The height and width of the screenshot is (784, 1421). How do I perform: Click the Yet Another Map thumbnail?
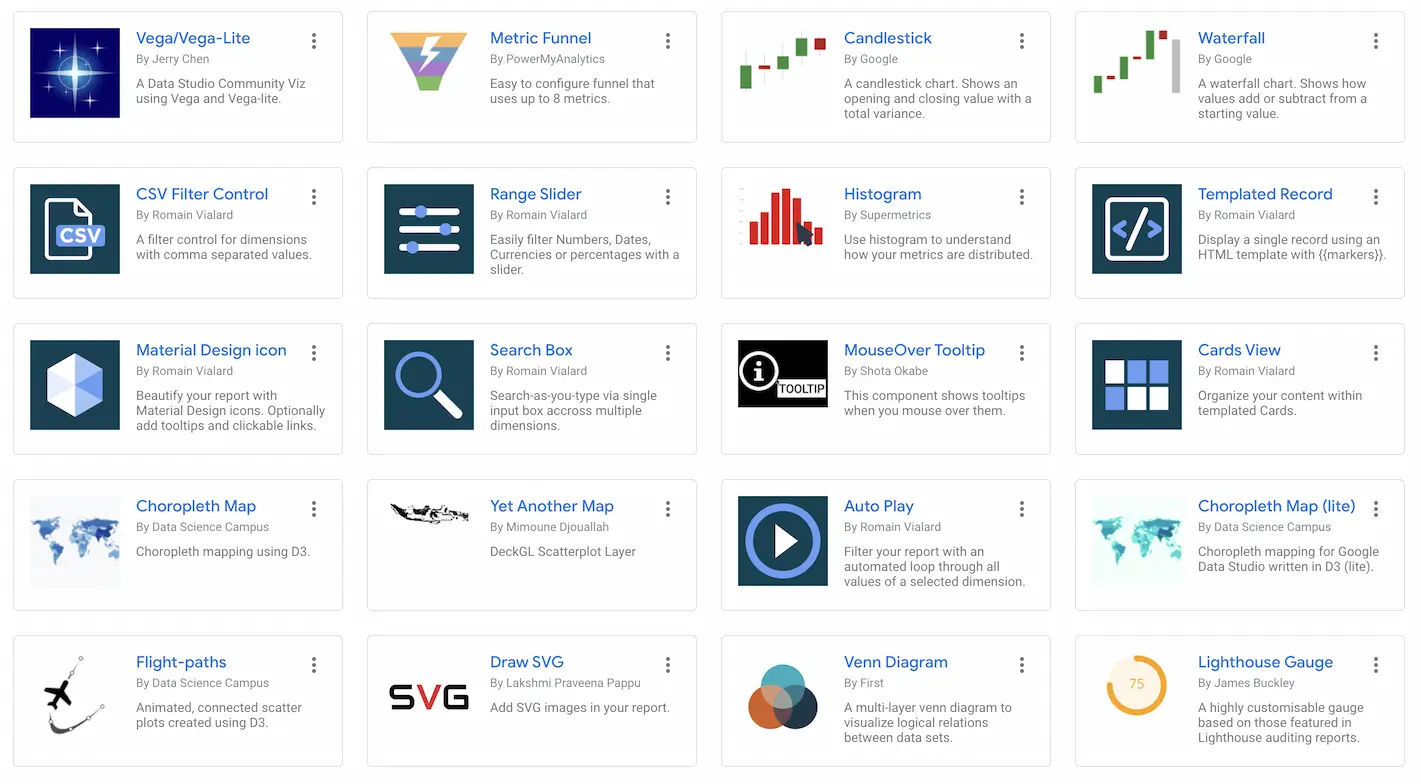429,513
